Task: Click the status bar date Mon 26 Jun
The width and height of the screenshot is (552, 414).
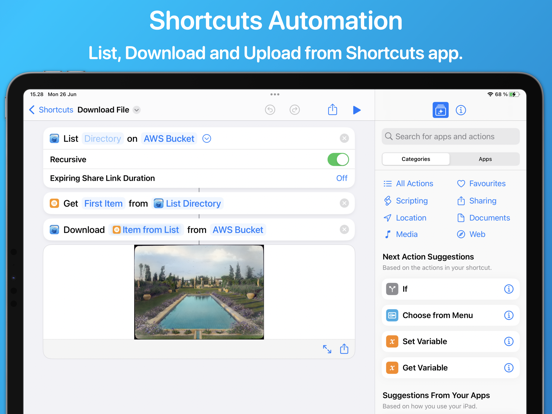Action: 62,94
